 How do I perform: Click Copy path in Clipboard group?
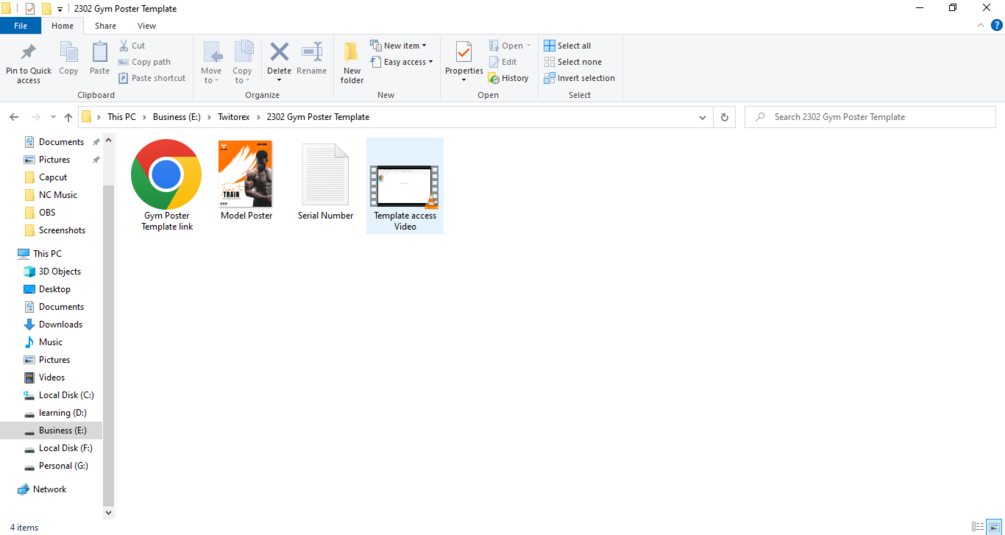pyautogui.click(x=144, y=62)
